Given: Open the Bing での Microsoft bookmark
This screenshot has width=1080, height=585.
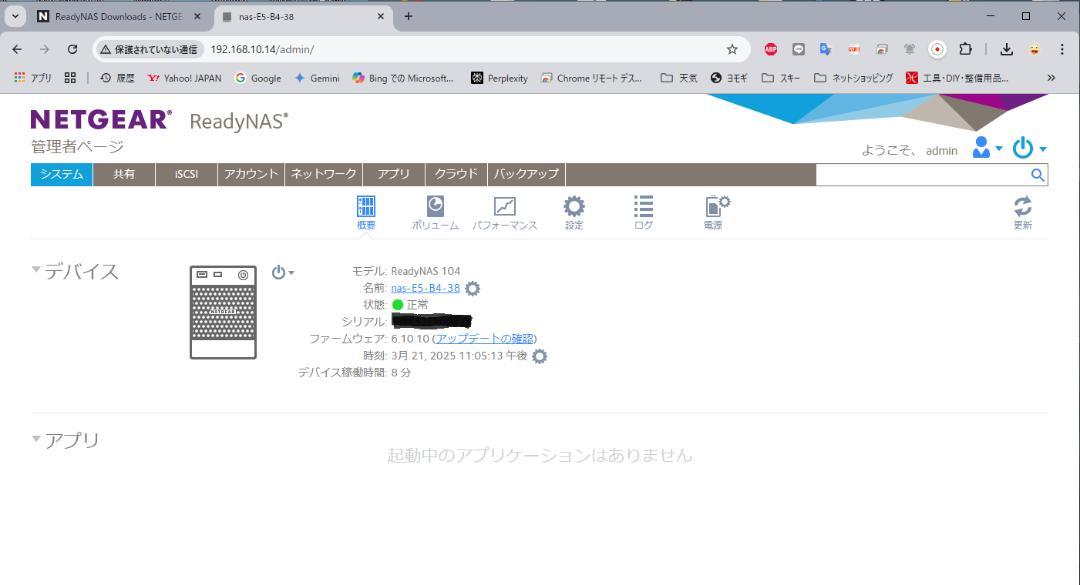Looking at the screenshot, I should tap(403, 78).
